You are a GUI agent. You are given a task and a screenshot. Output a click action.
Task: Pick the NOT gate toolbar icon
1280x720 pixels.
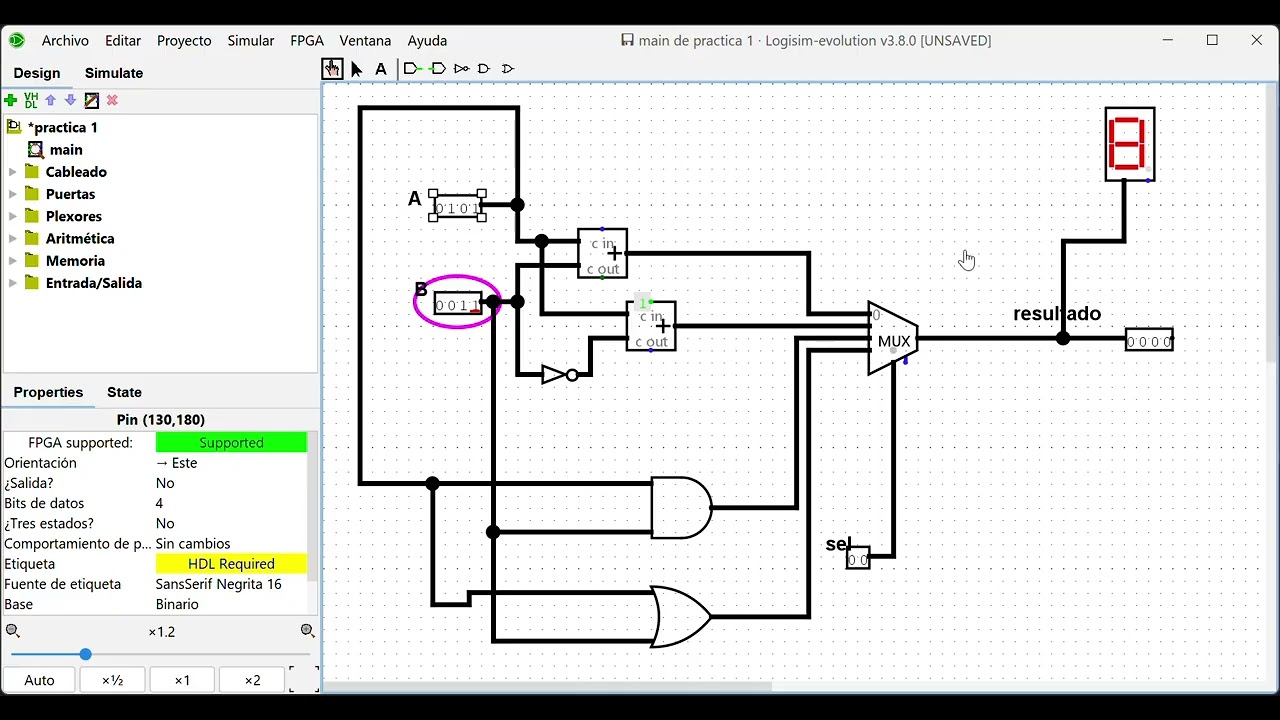coord(461,69)
